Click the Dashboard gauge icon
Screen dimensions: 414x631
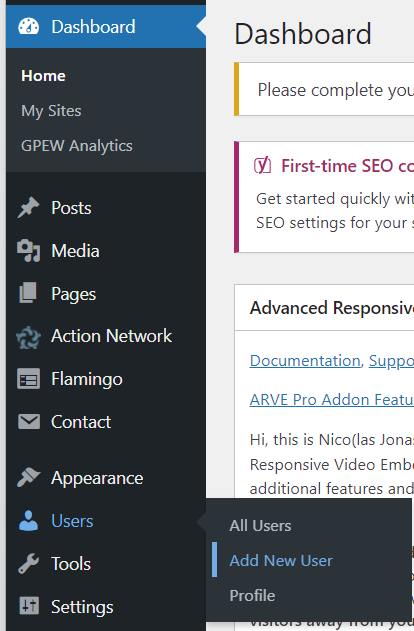pos(29,27)
